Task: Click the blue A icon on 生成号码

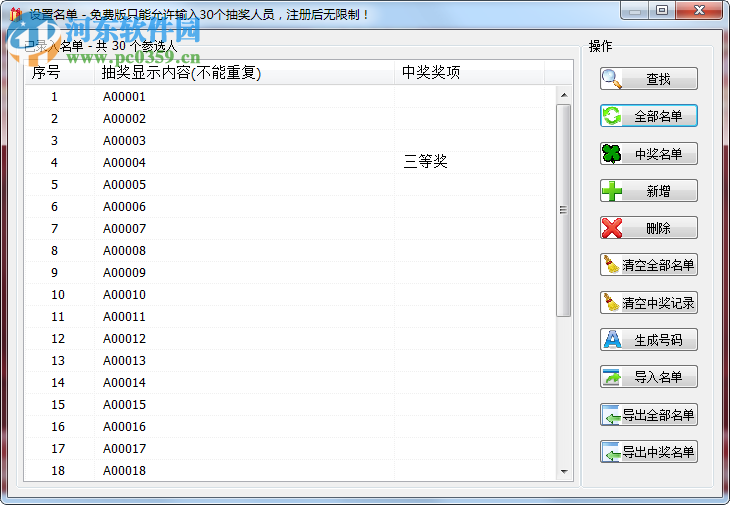Action: [x=612, y=340]
